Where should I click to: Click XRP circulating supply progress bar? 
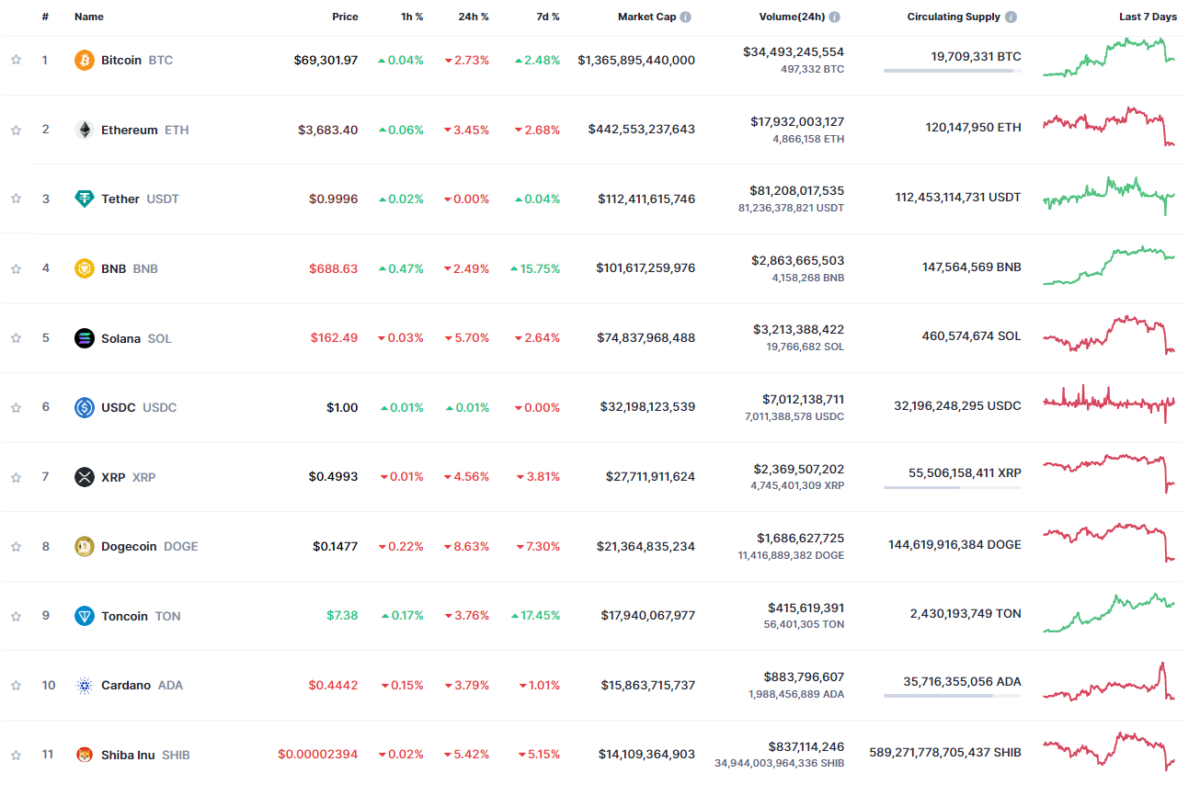(x=952, y=488)
